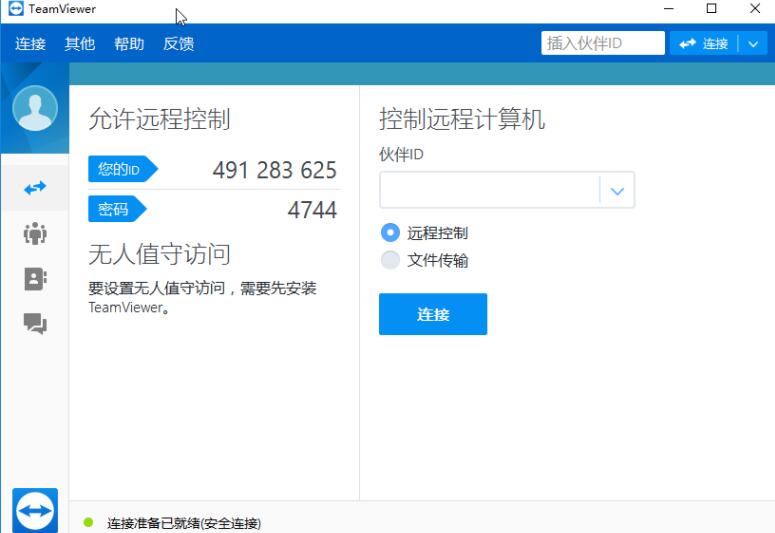
Task: Open the Chat sidebar icon
Action: tap(35, 324)
